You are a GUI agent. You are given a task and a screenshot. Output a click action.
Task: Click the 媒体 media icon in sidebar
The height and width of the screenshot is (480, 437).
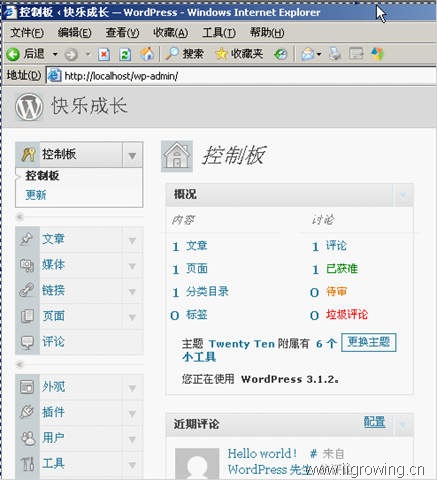27,265
